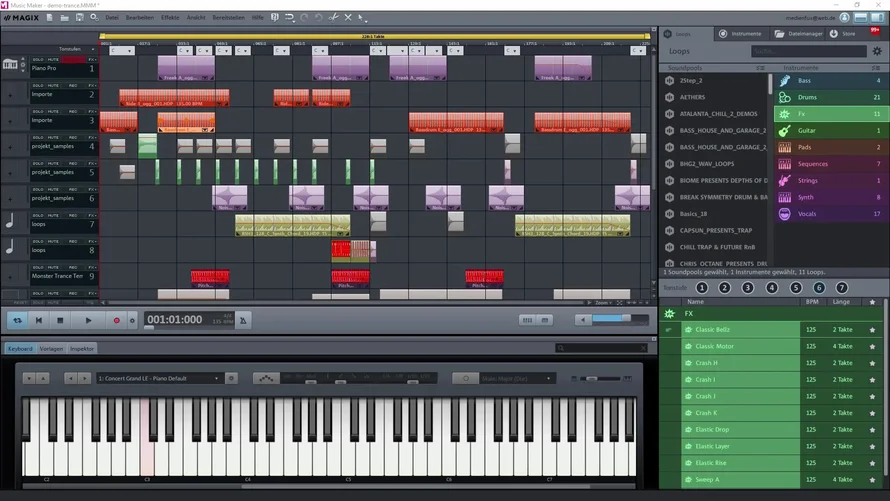Image resolution: width=890 pixels, height=501 pixels.
Task: Adjust the master volume slider
Action: click(620, 320)
